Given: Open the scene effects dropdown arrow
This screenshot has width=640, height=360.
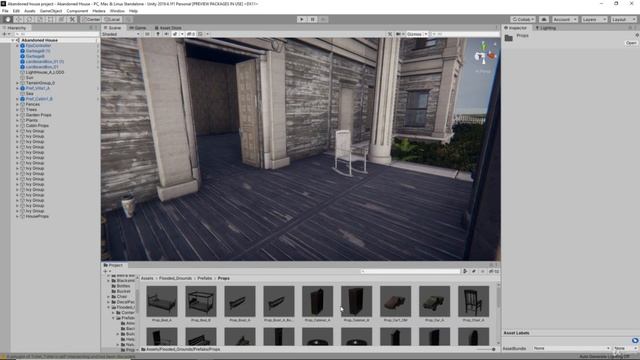Looking at the screenshot, I should 182,34.
